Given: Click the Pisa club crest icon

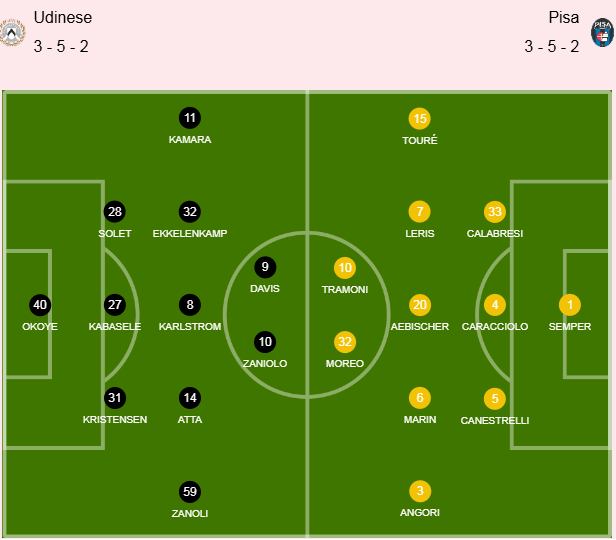Looking at the screenshot, I should (x=602, y=32).
